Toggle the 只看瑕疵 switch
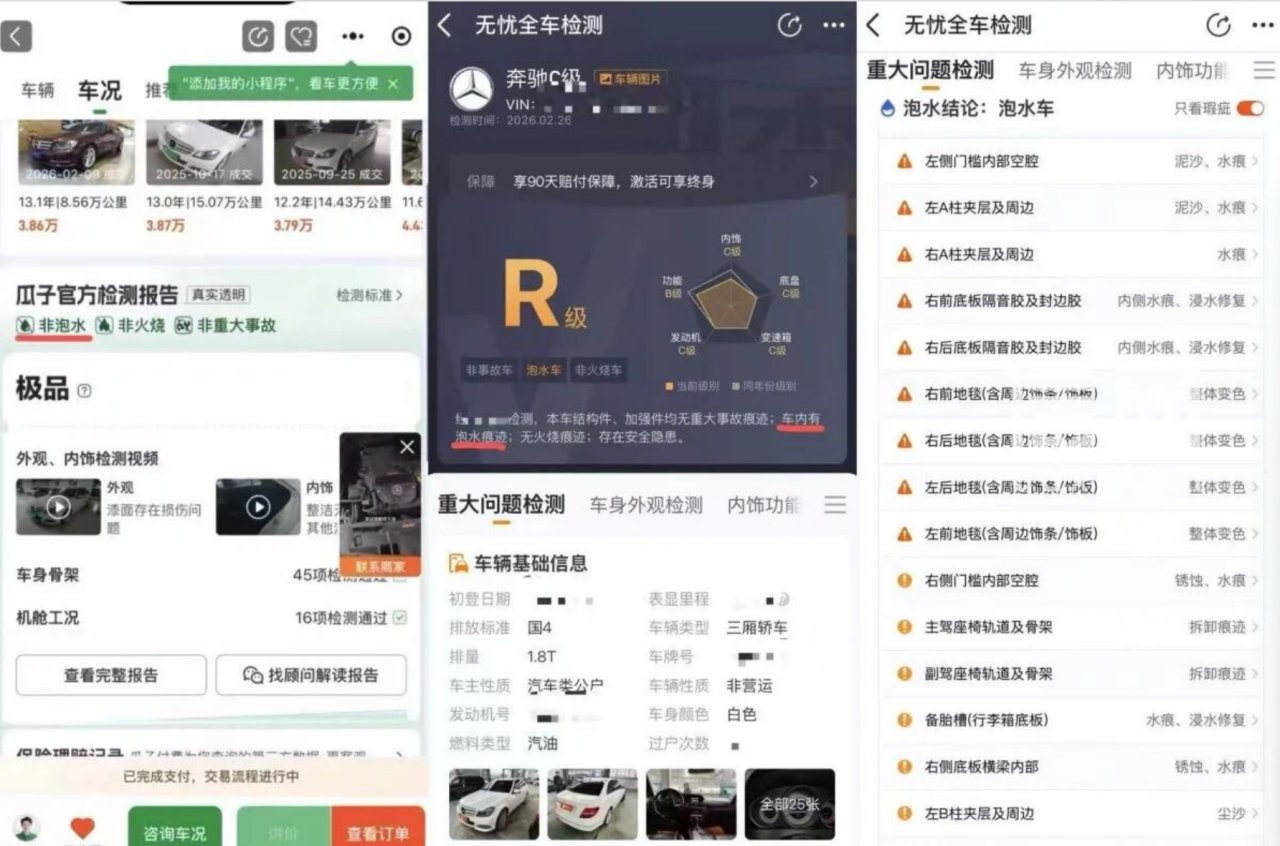The height and width of the screenshot is (846, 1280). [1250, 108]
